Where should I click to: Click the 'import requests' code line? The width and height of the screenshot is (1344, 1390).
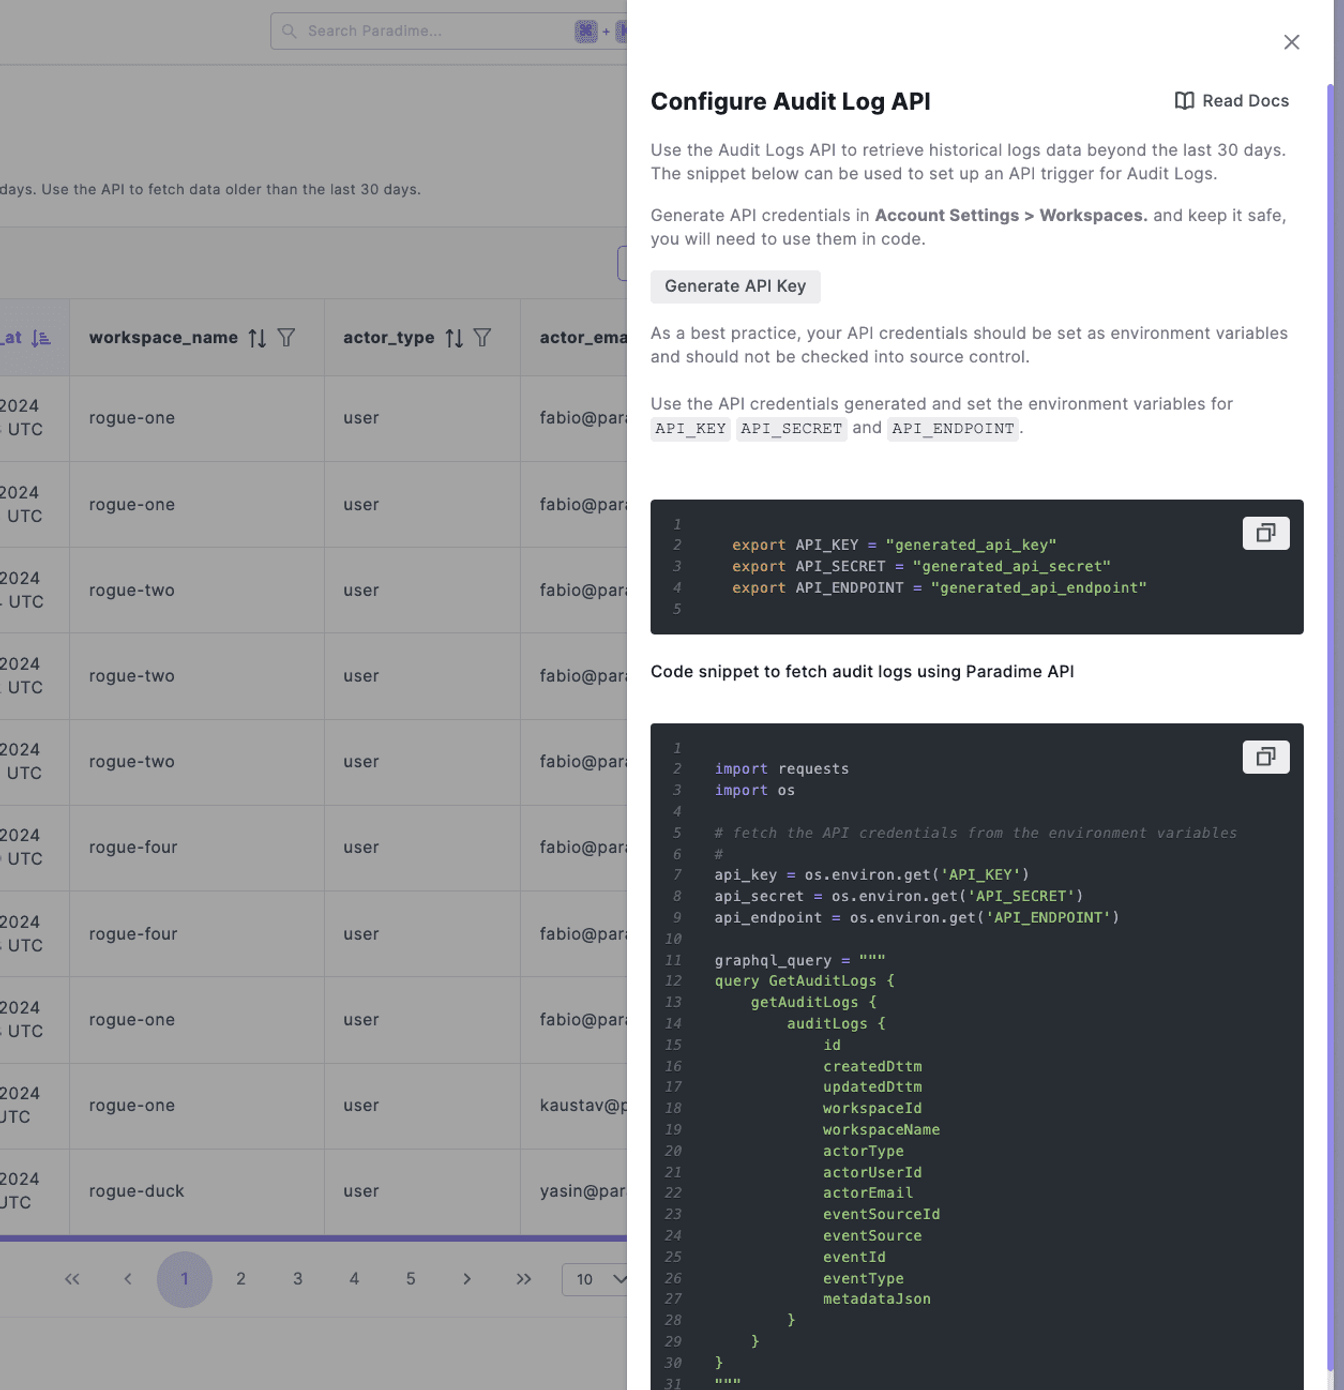click(x=781, y=769)
